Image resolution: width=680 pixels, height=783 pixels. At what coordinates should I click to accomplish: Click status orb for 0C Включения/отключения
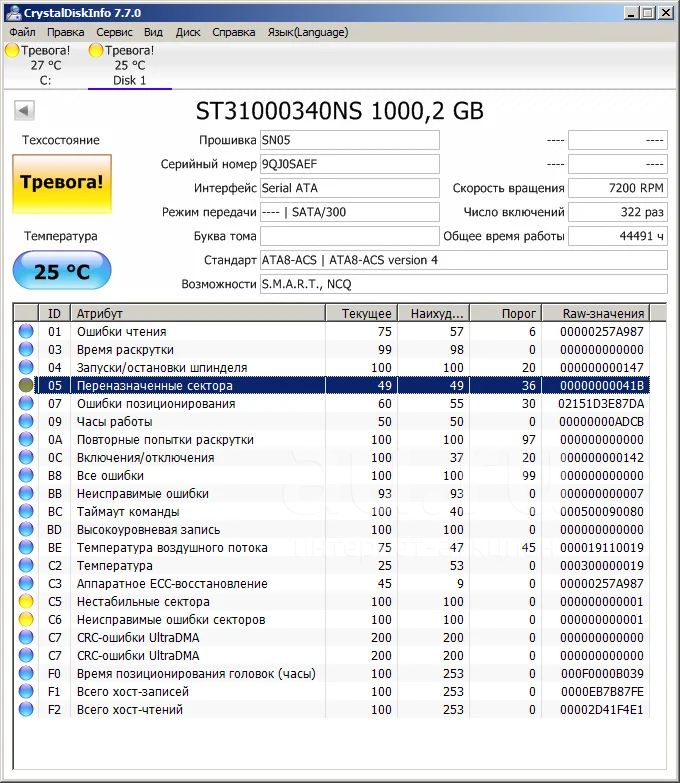point(26,457)
